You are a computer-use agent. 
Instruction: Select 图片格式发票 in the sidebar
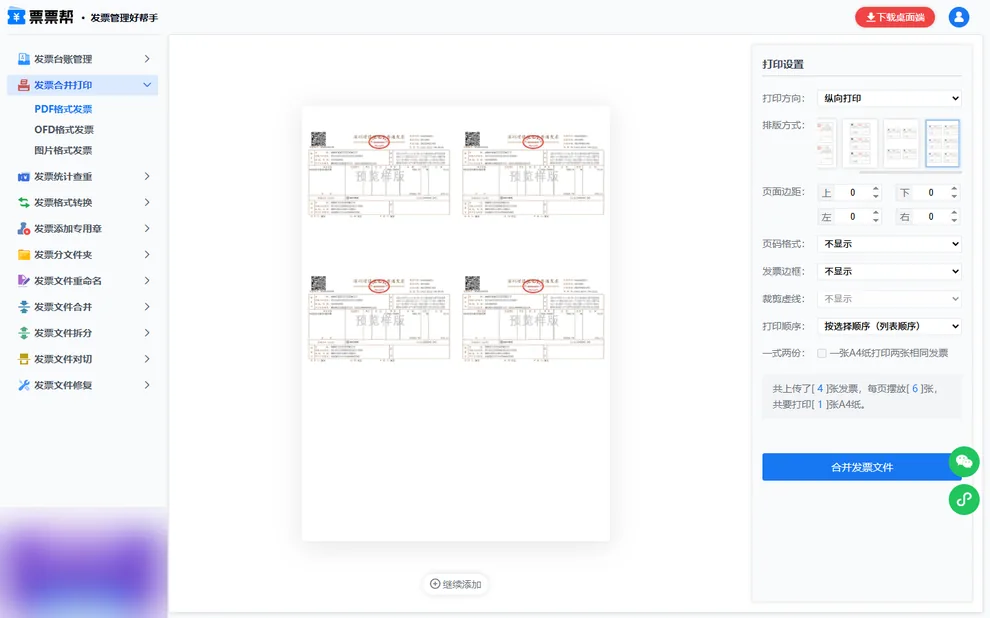[x=63, y=150]
